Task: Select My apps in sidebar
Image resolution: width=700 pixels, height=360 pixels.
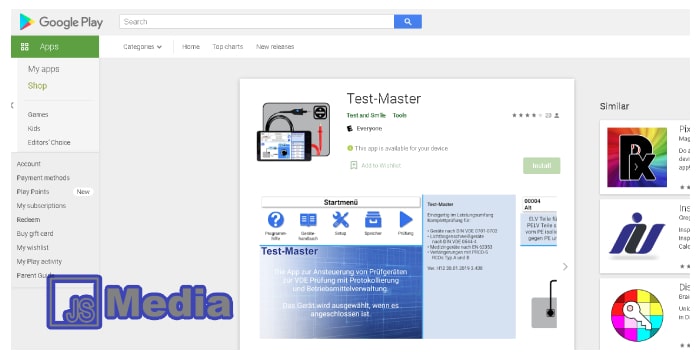Action: pyautogui.click(x=44, y=69)
